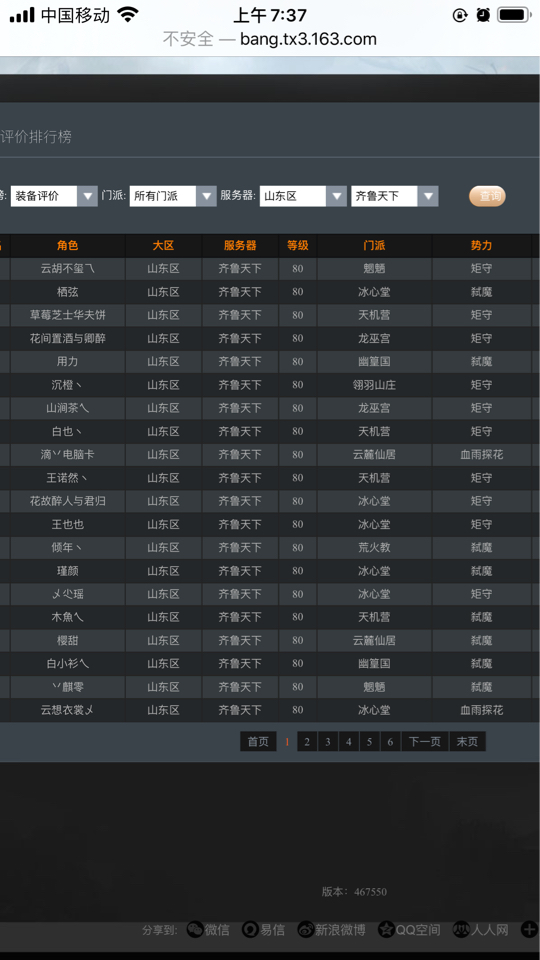540x960 pixels.
Task: Share page via the Yixin icon
Action: pyautogui.click(x=250, y=929)
